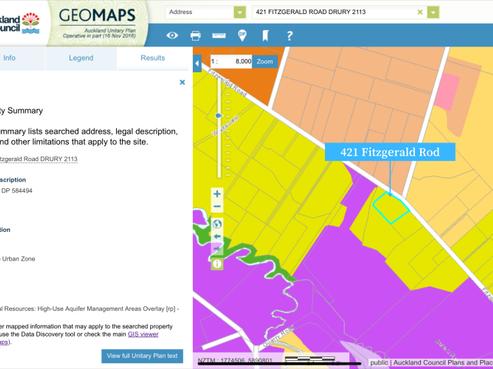
Task: Click the Fitzgerald Road DRURY 2113 address link
Action: [39, 159]
